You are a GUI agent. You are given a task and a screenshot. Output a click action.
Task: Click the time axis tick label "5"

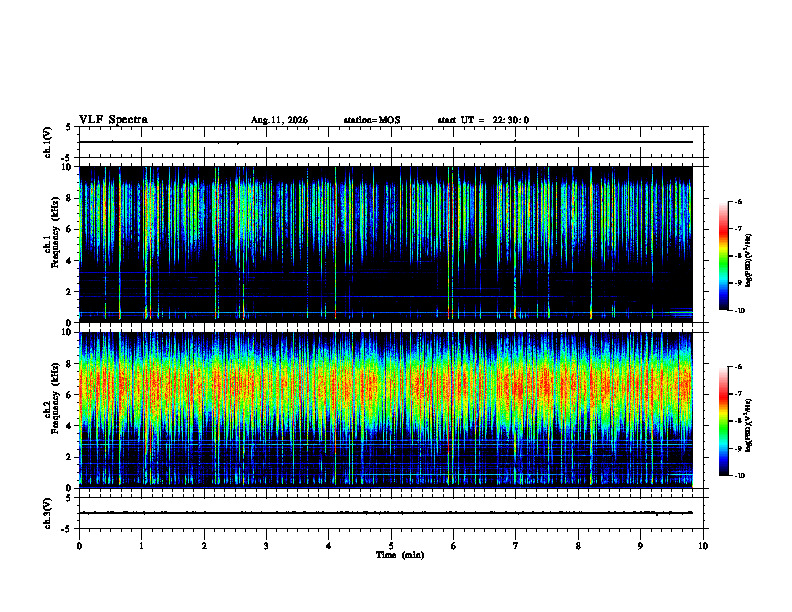click(391, 546)
